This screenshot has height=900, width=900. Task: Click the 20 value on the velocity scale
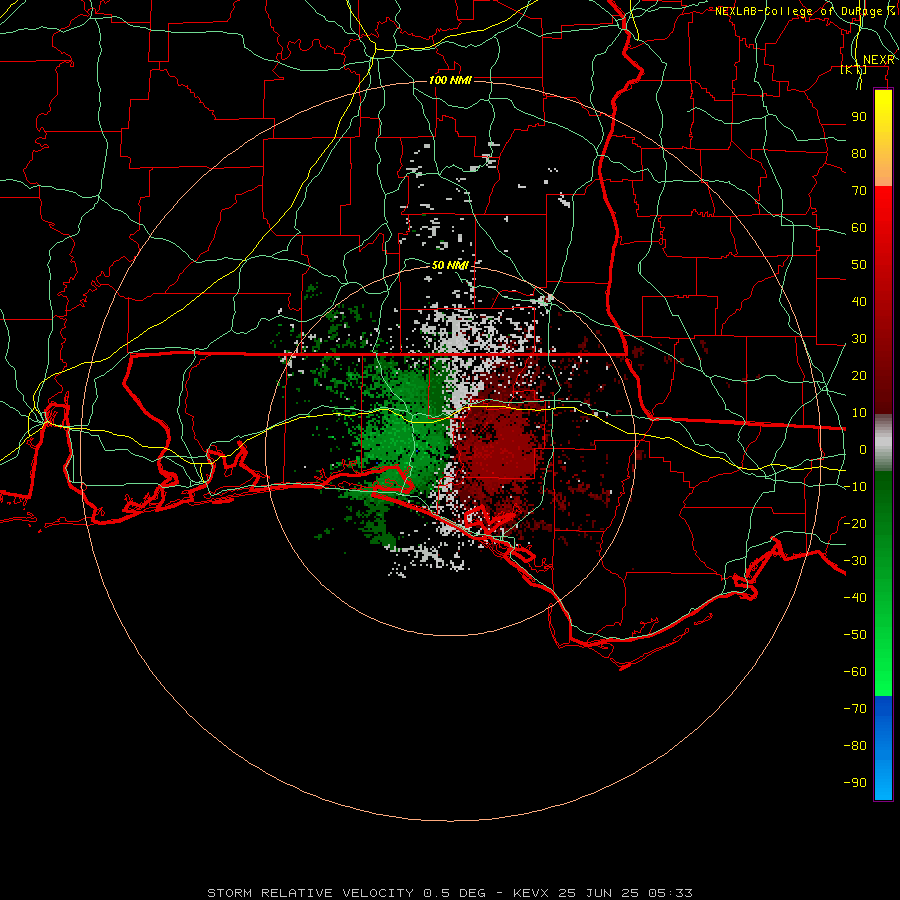coord(859,376)
